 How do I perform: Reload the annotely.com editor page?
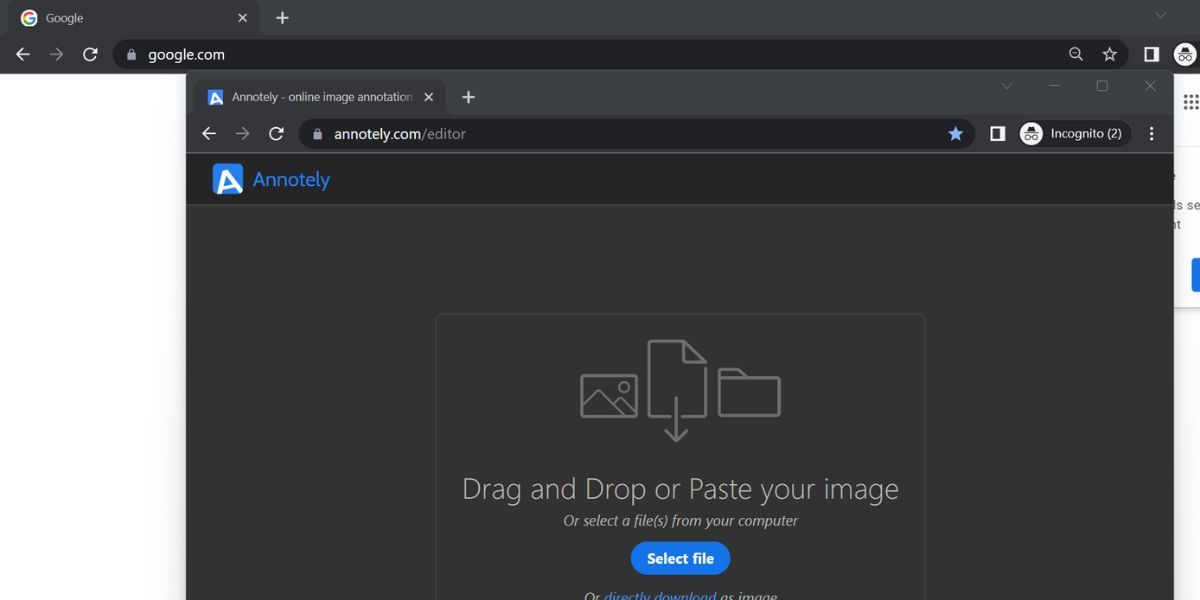(x=277, y=134)
